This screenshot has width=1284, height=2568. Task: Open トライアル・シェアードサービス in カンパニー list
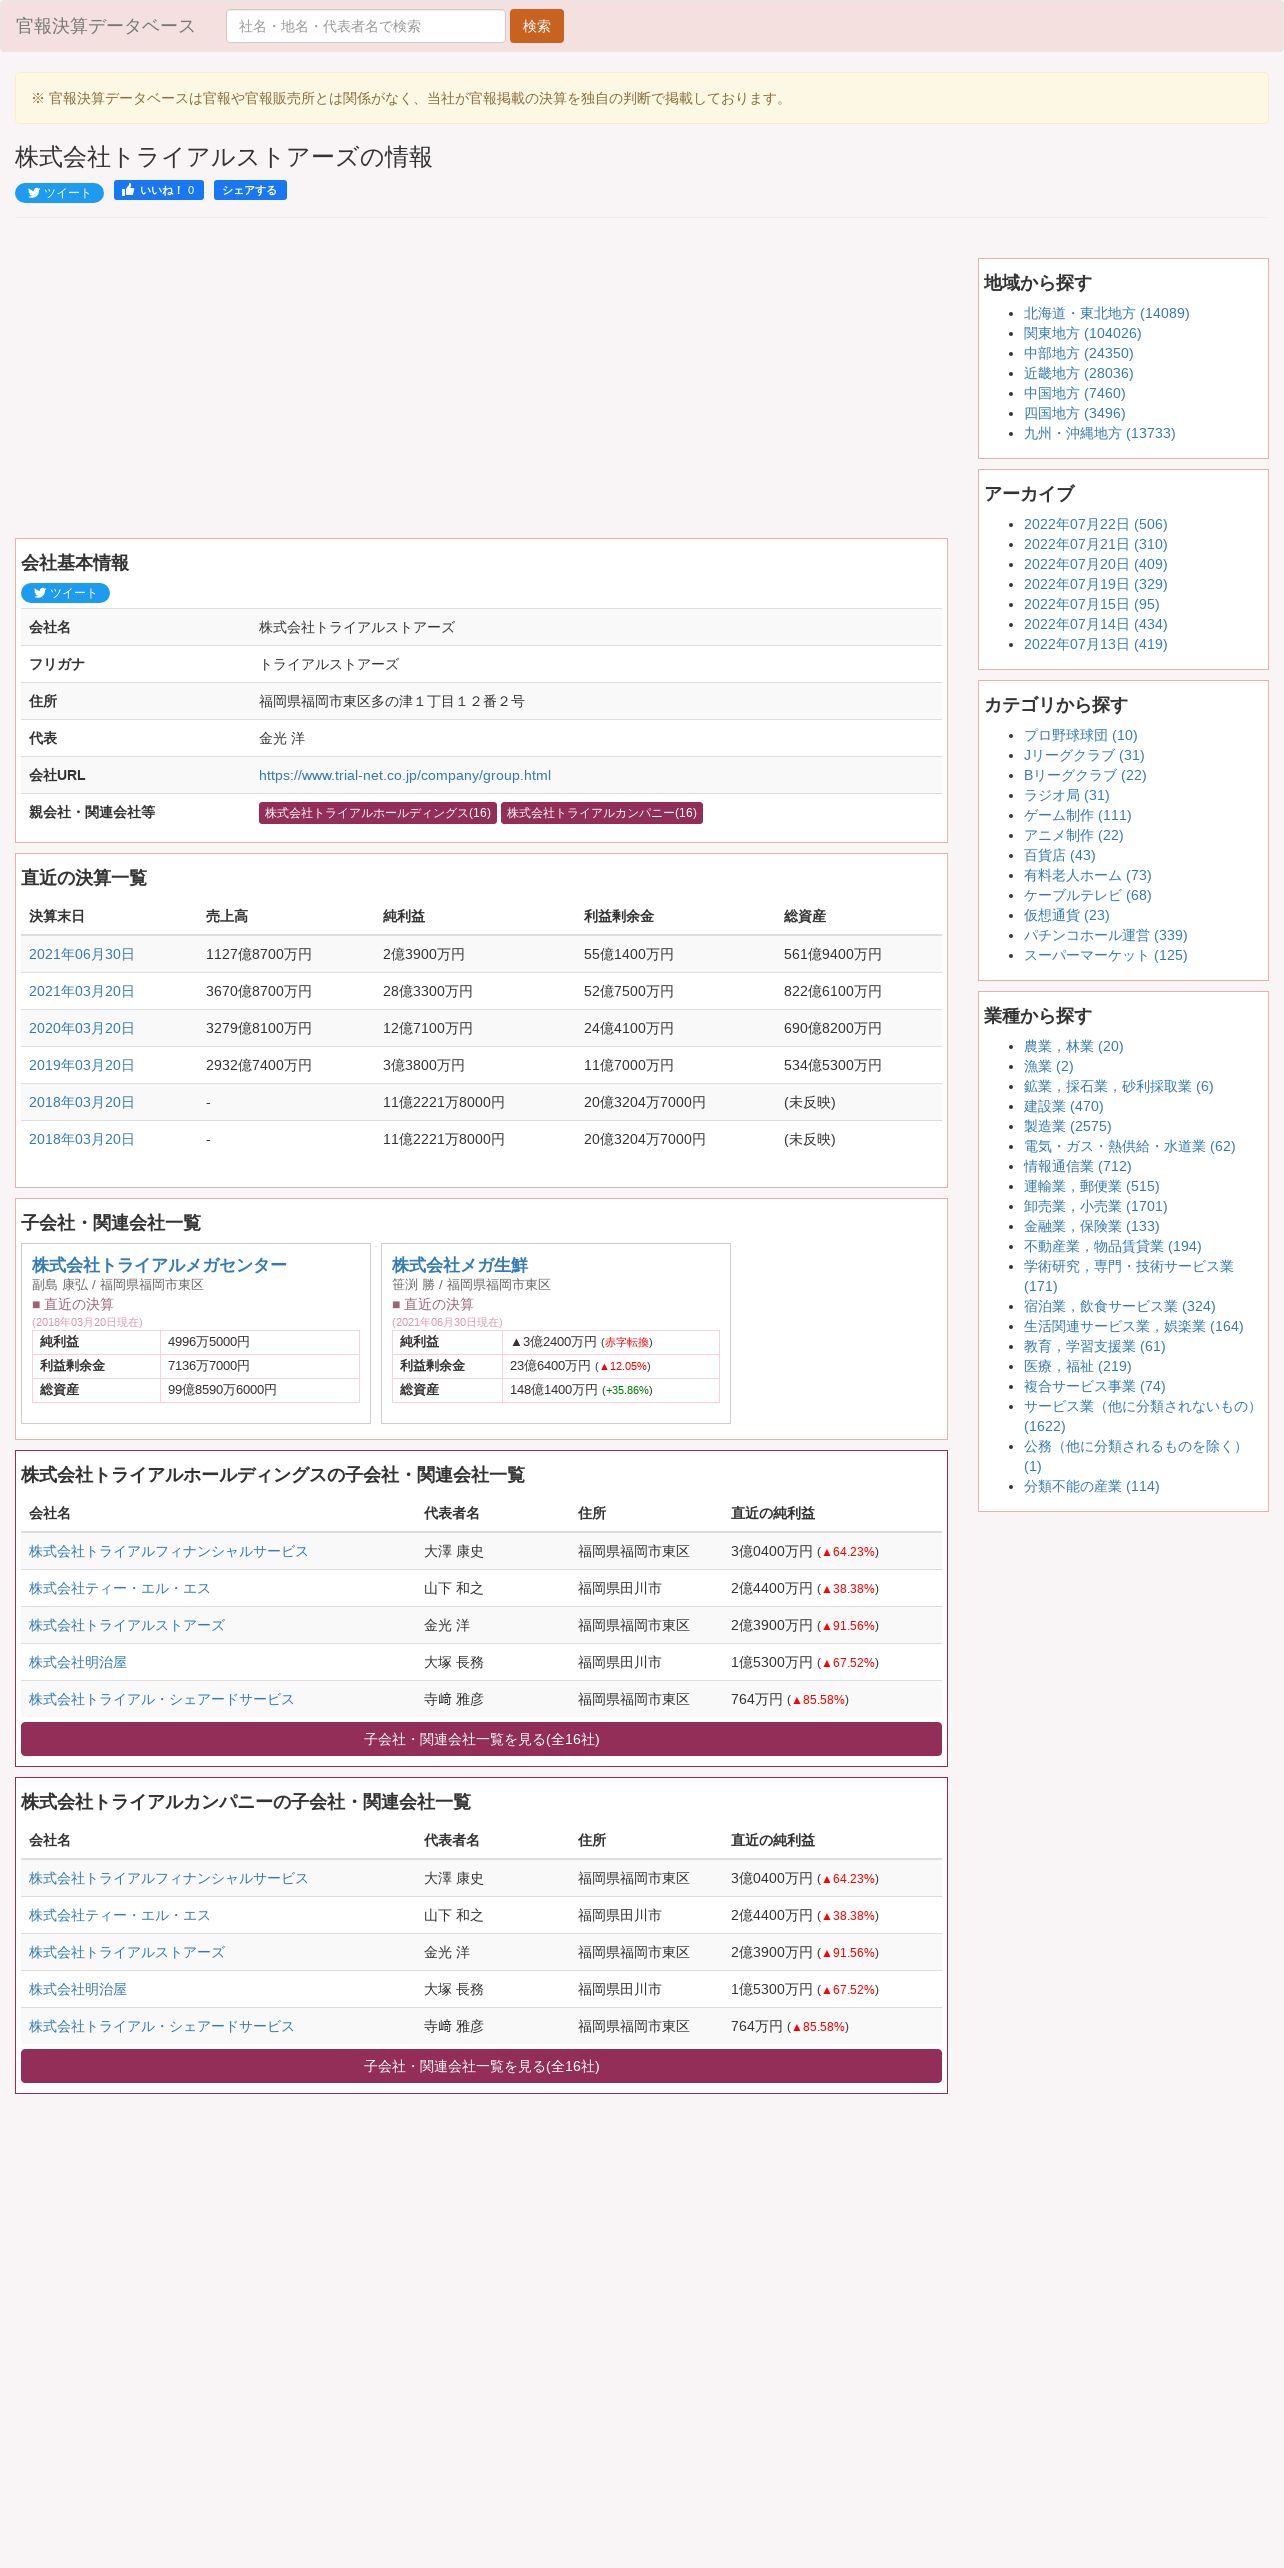pos(161,2026)
